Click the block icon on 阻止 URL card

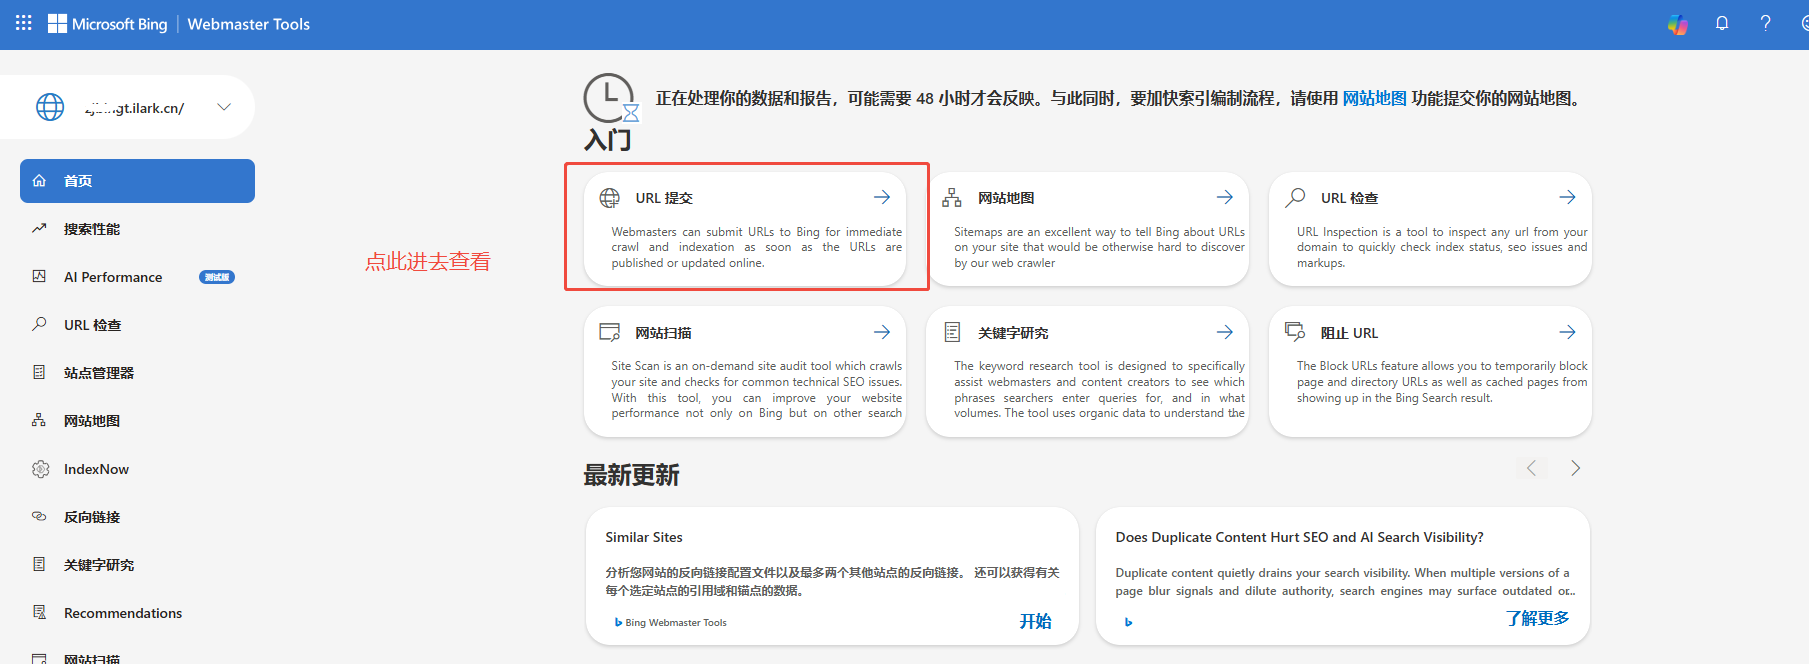tap(1295, 331)
